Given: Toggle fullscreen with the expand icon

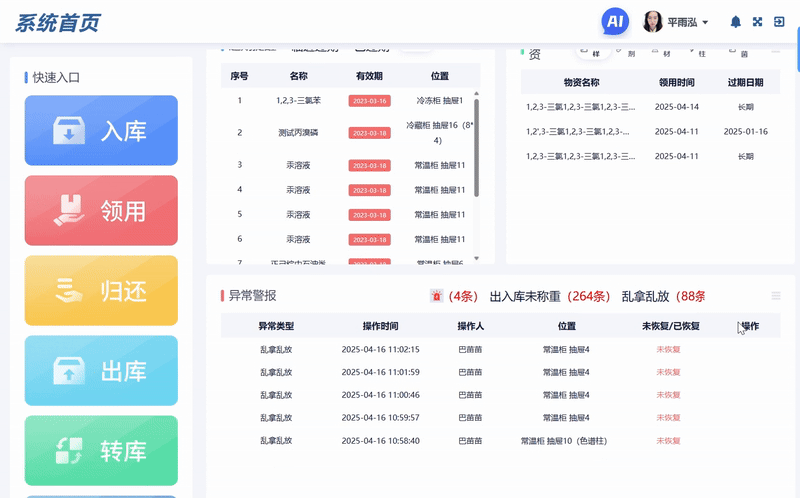Looking at the screenshot, I should tap(757, 21).
